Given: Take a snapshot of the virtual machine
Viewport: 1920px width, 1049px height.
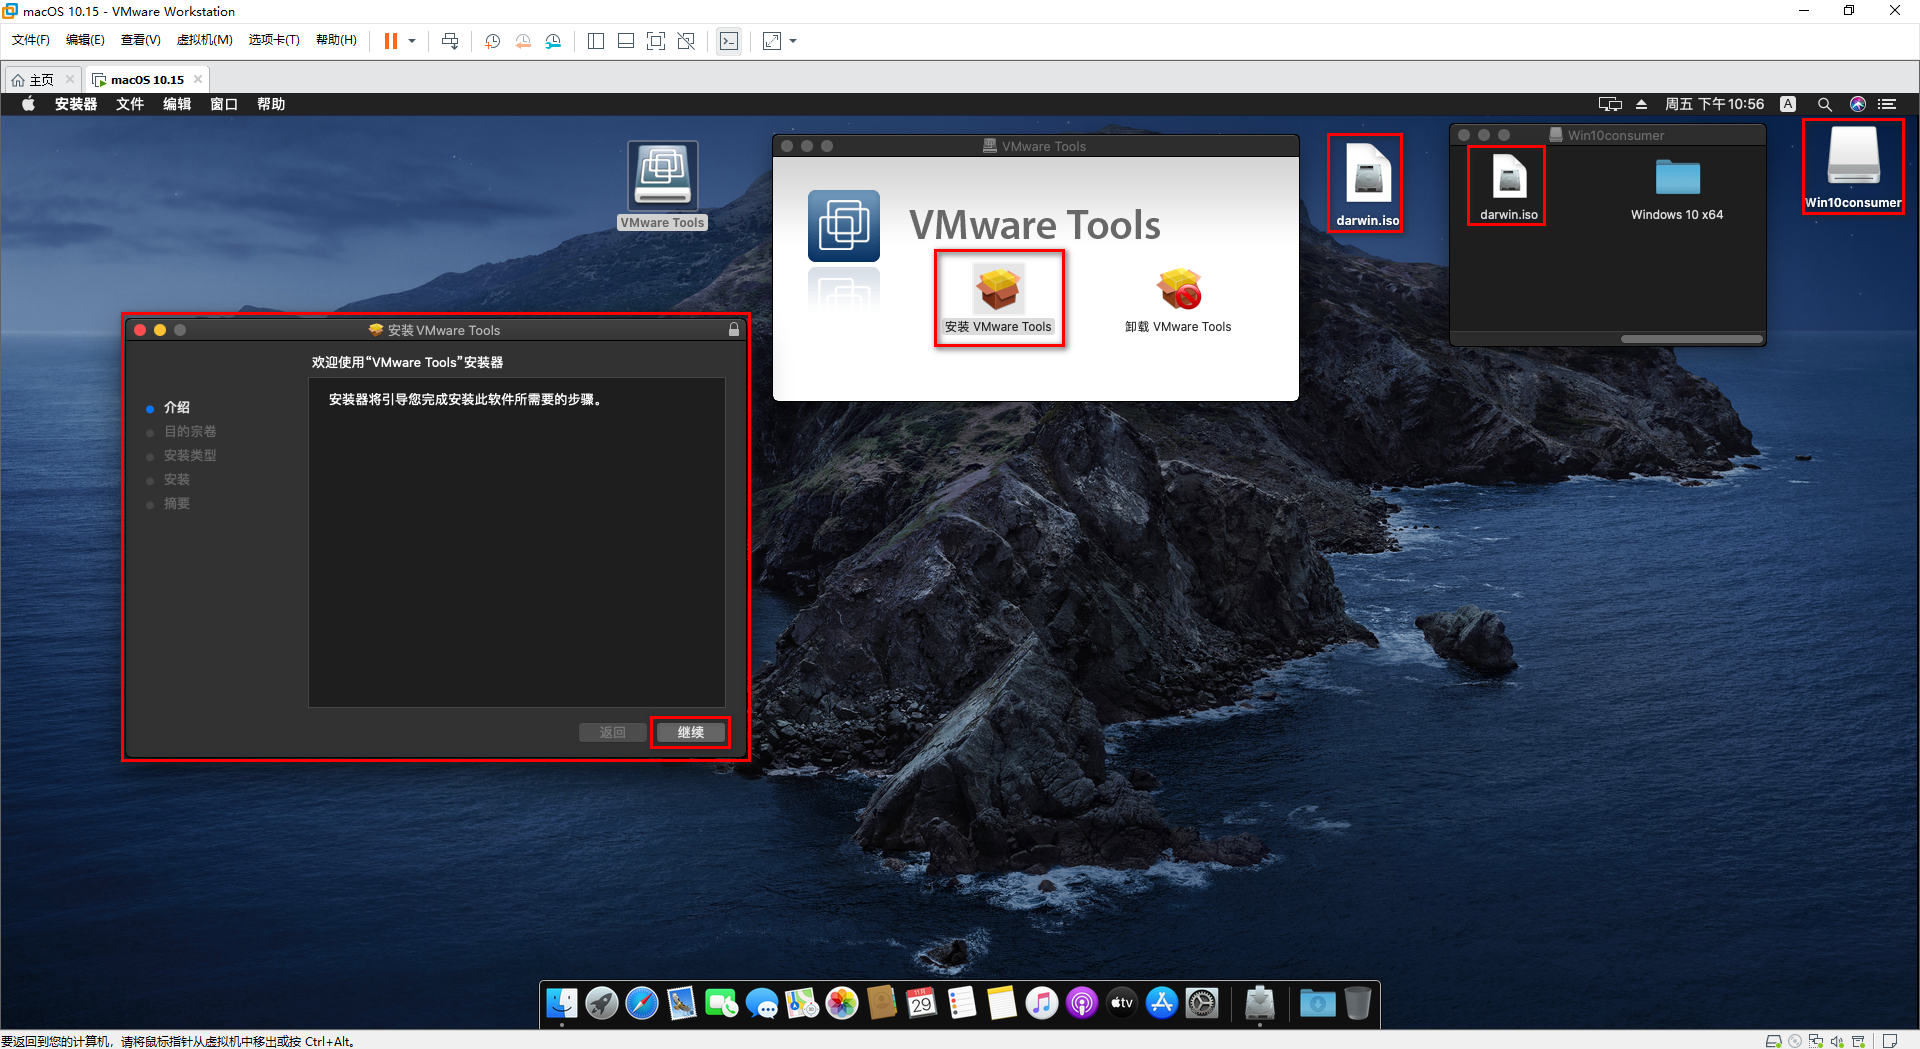Looking at the screenshot, I should (x=493, y=41).
